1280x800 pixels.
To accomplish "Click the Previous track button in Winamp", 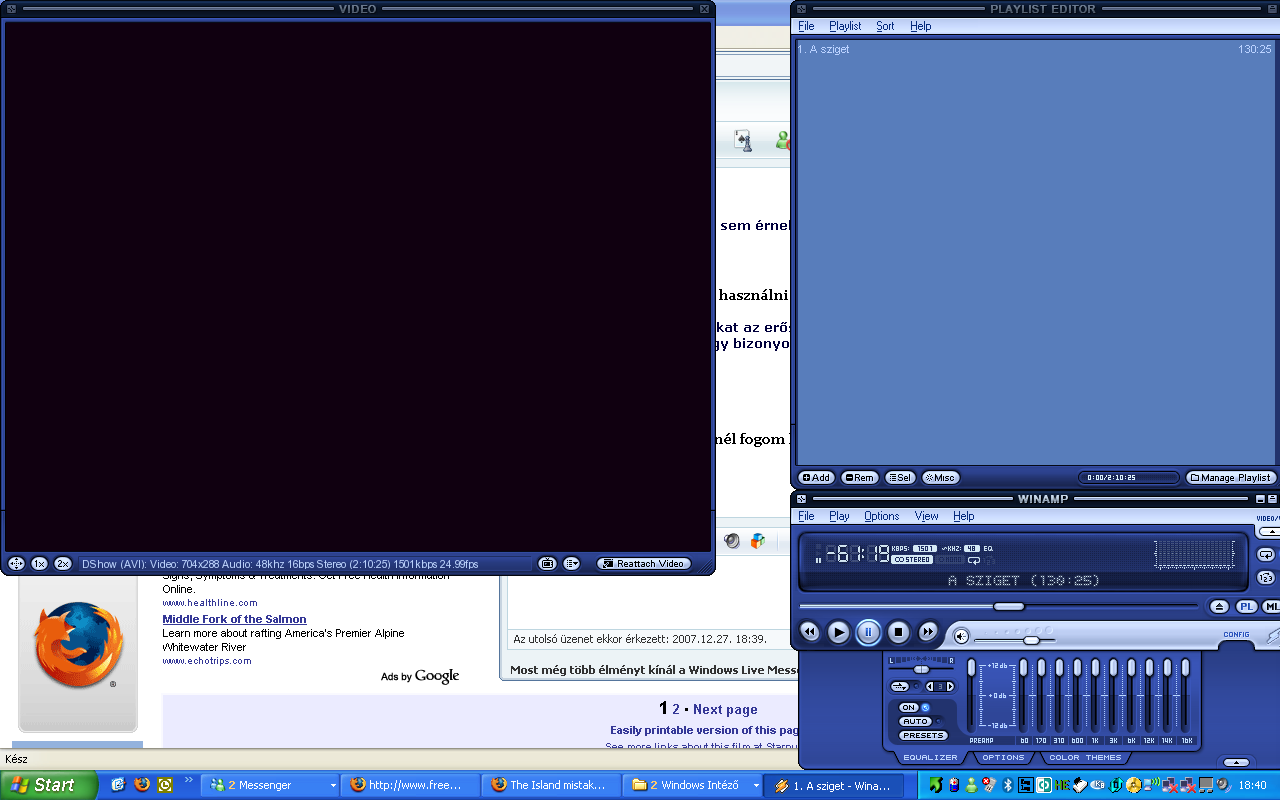I will (x=810, y=632).
